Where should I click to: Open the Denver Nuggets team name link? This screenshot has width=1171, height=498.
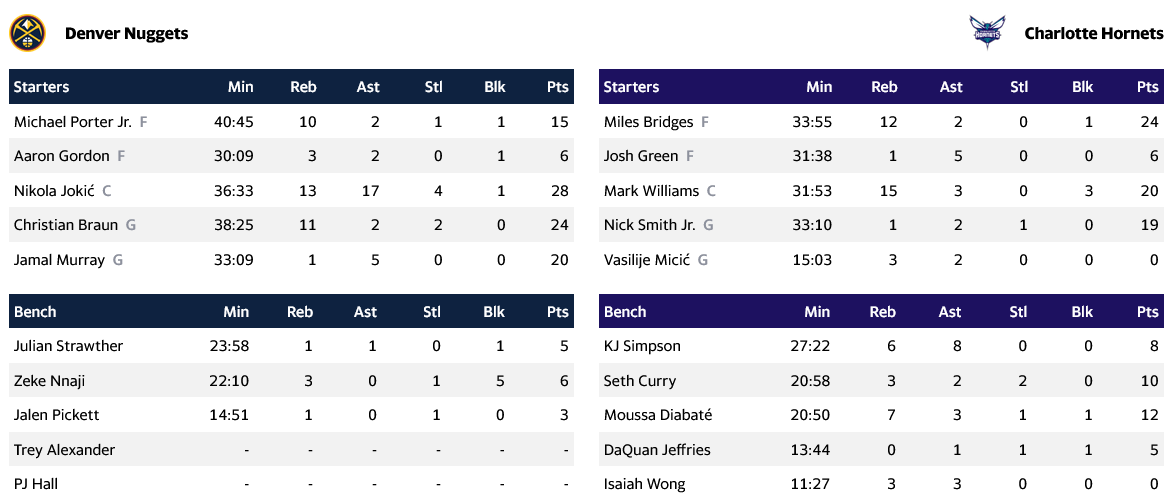point(126,33)
